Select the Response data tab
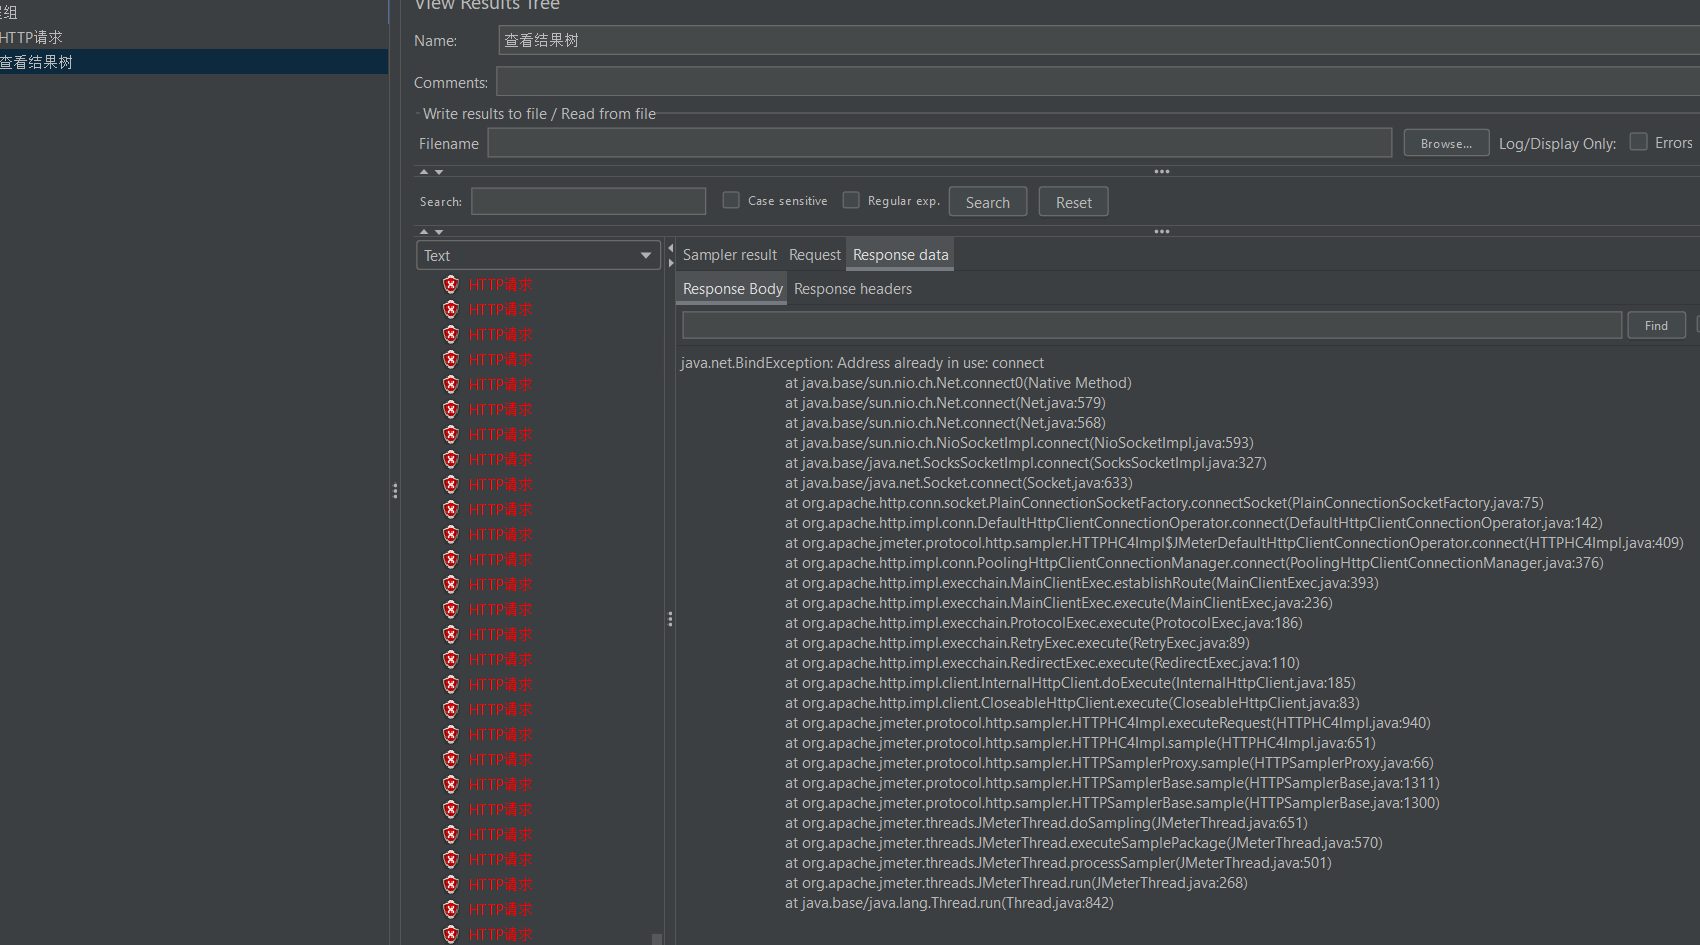Screen dimensions: 1700x945 [x=900, y=255]
